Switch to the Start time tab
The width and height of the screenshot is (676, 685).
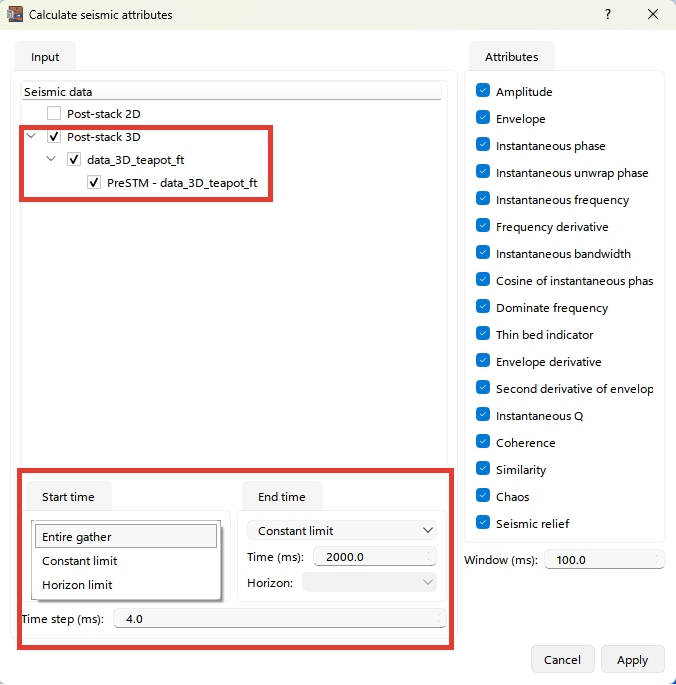click(x=68, y=497)
